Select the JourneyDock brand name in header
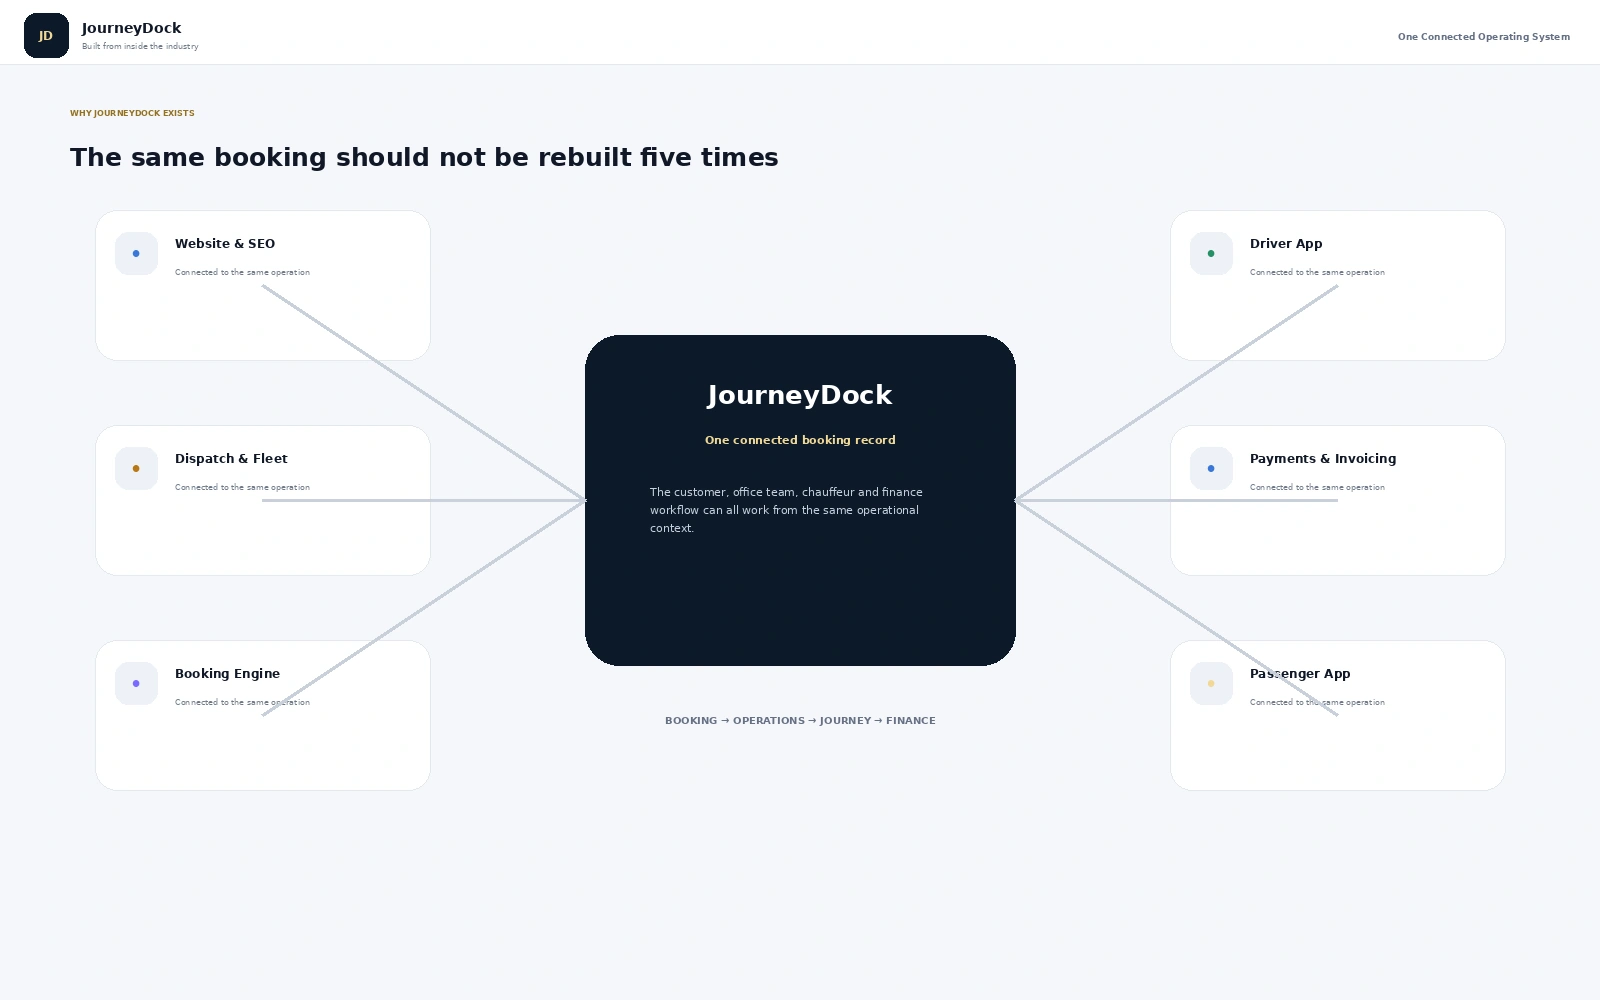 tap(131, 28)
